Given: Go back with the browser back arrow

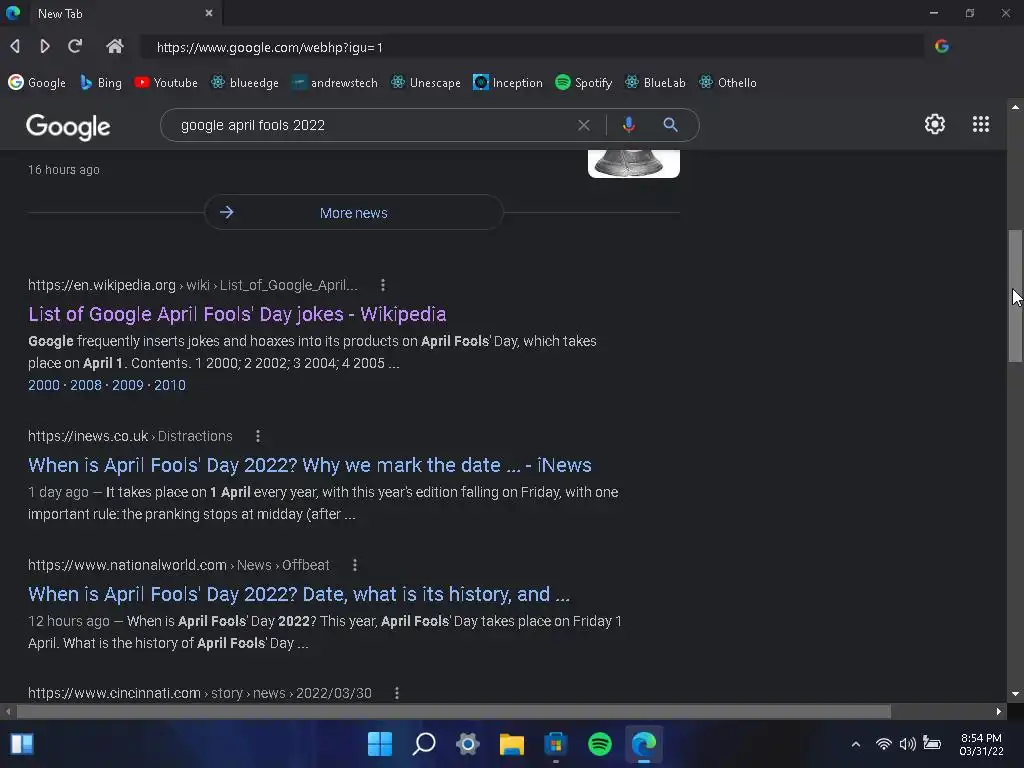Looking at the screenshot, I should (x=14, y=46).
